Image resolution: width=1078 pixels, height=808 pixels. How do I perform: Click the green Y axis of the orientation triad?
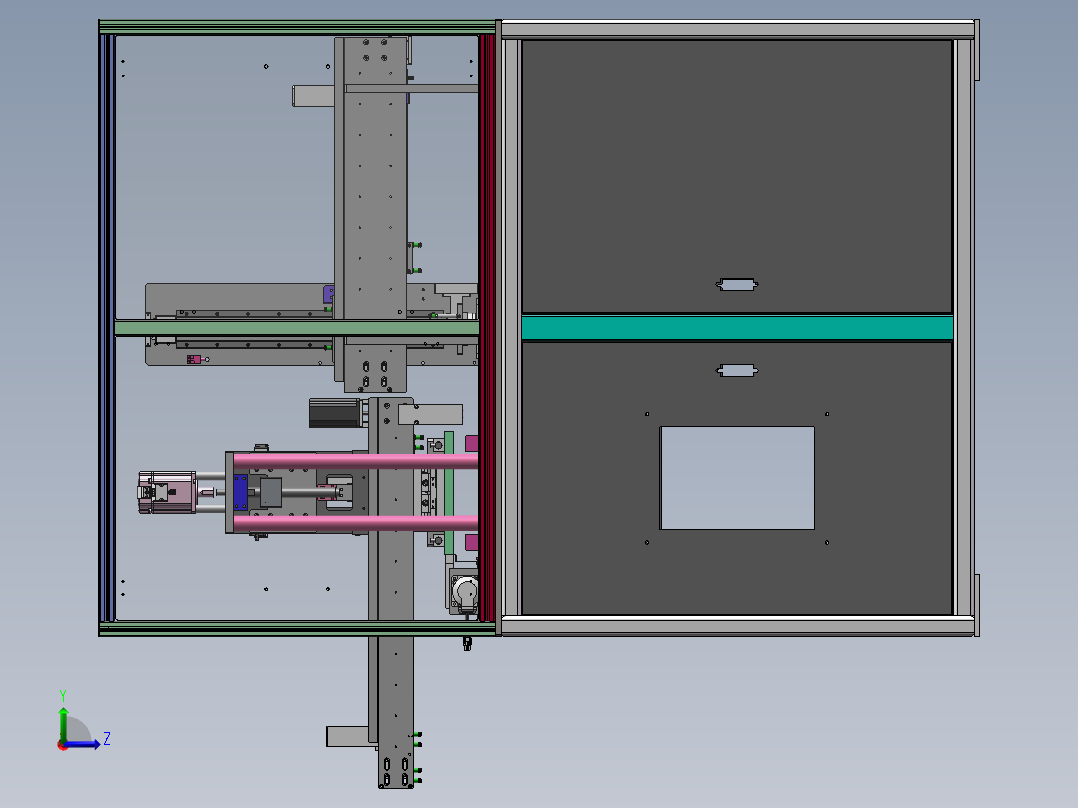pyautogui.click(x=63, y=723)
